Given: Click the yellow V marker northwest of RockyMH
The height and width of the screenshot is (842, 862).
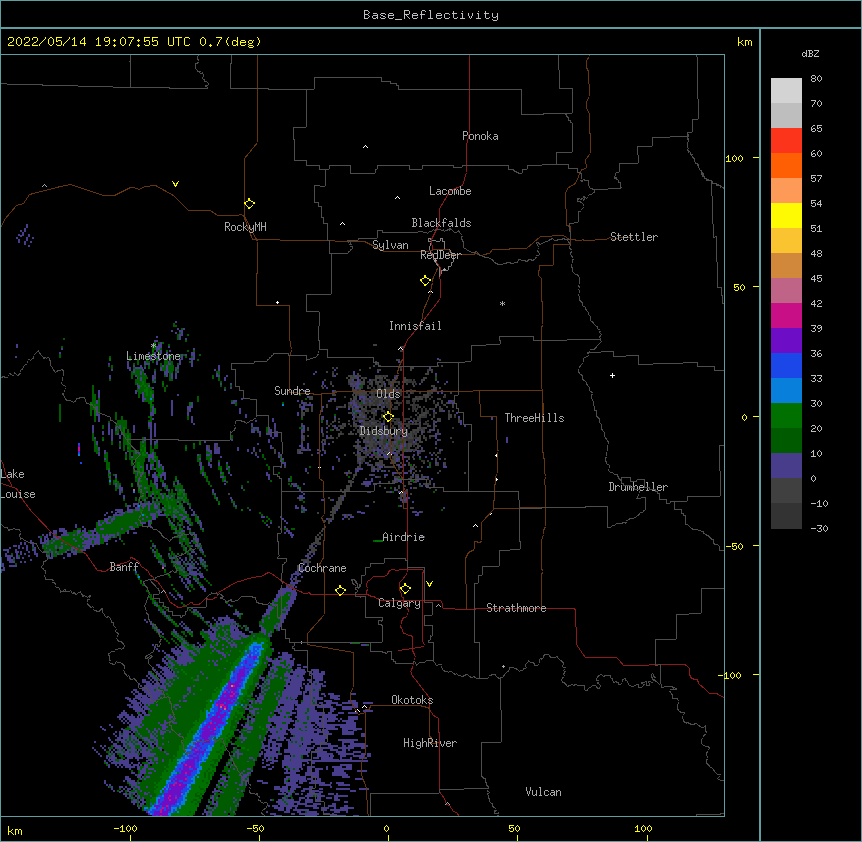Looking at the screenshot, I should [x=175, y=184].
